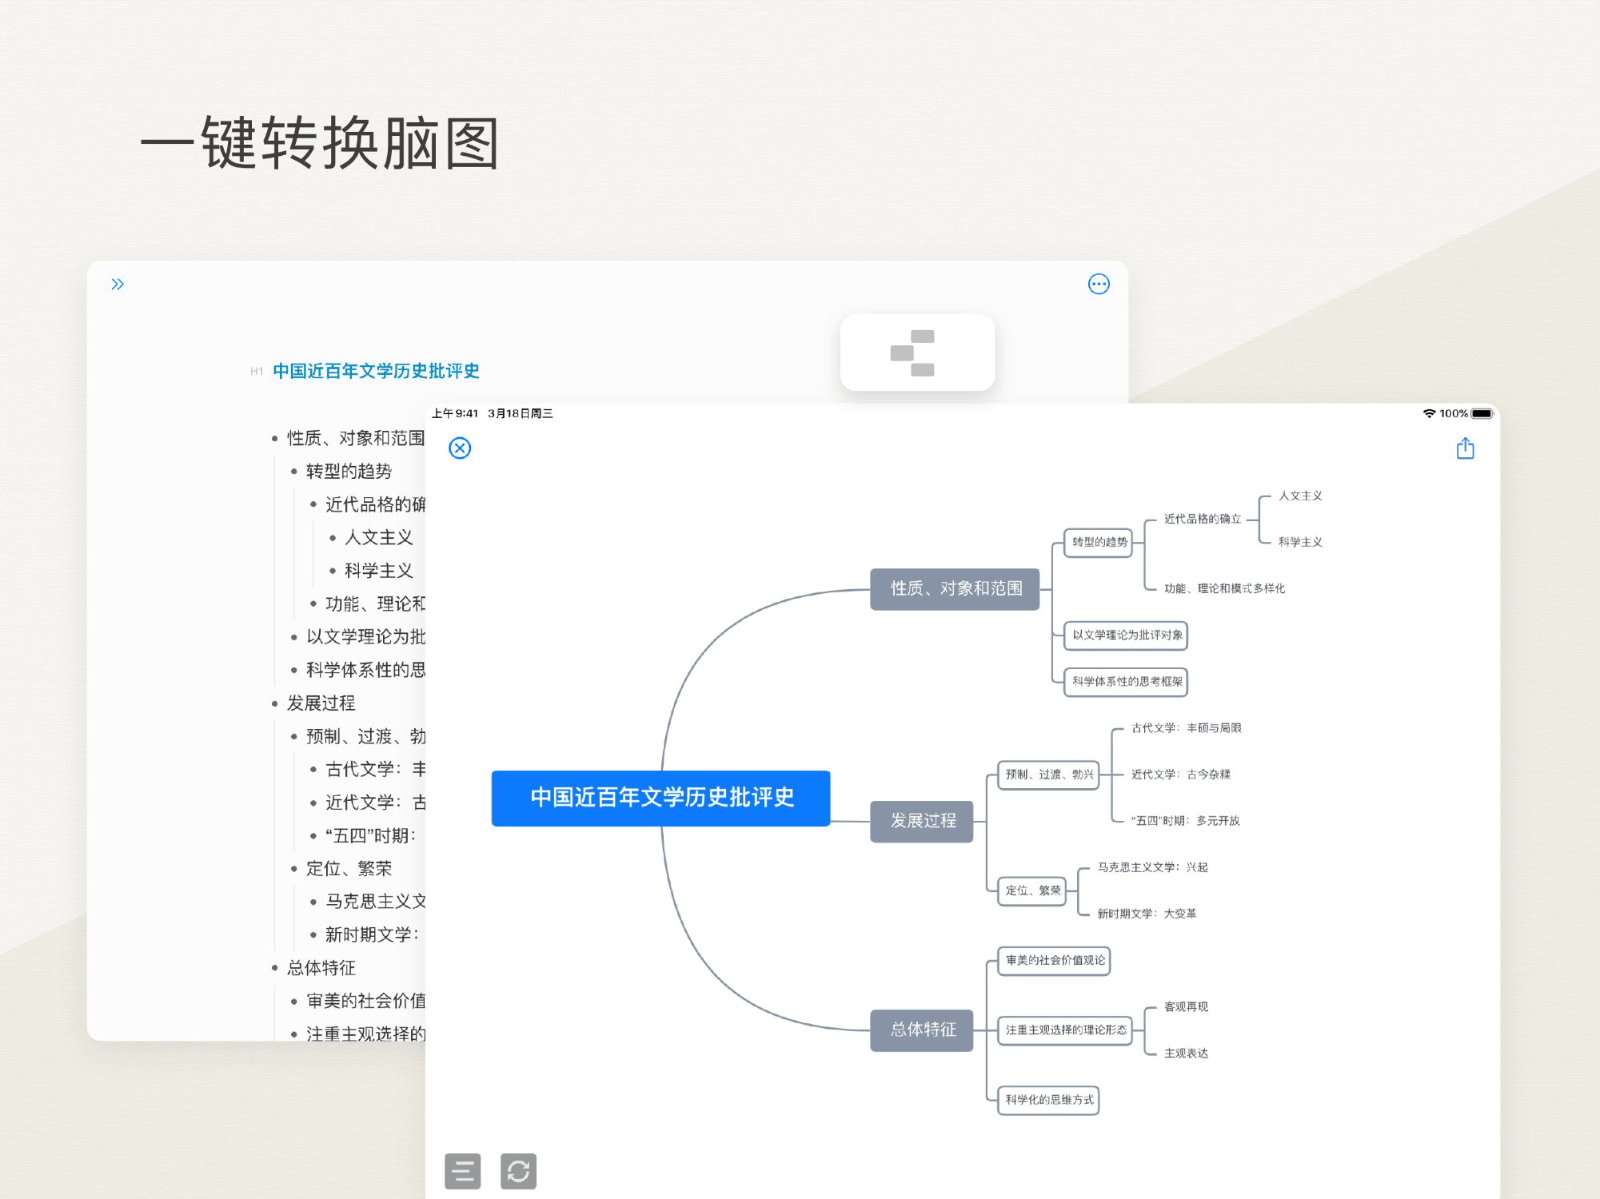Tap the Wi-Fi status icon
Screen dimensions: 1600x1199
pos(1429,413)
